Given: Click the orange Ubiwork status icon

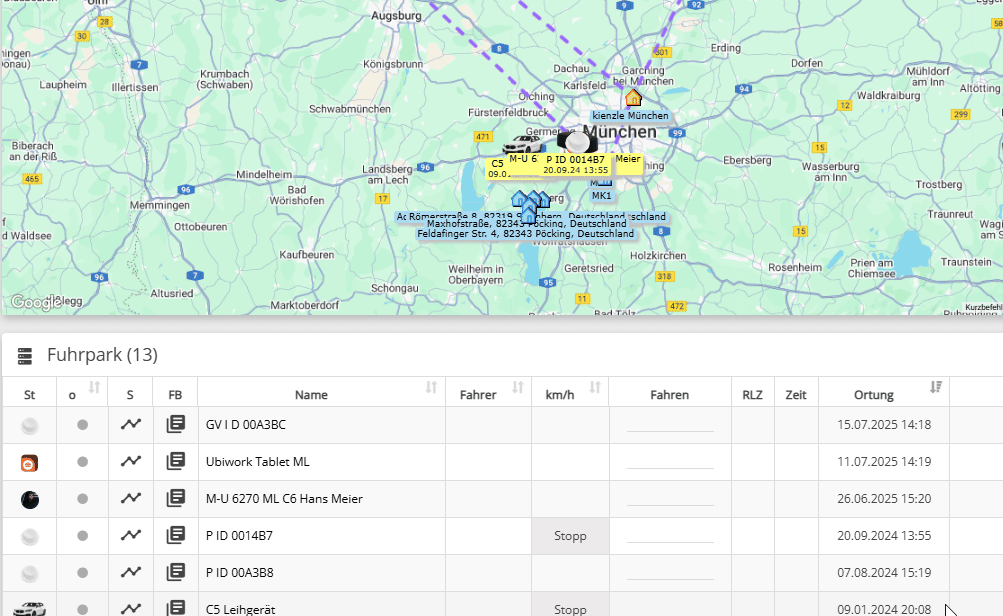Looking at the screenshot, I should coord(29,462).
